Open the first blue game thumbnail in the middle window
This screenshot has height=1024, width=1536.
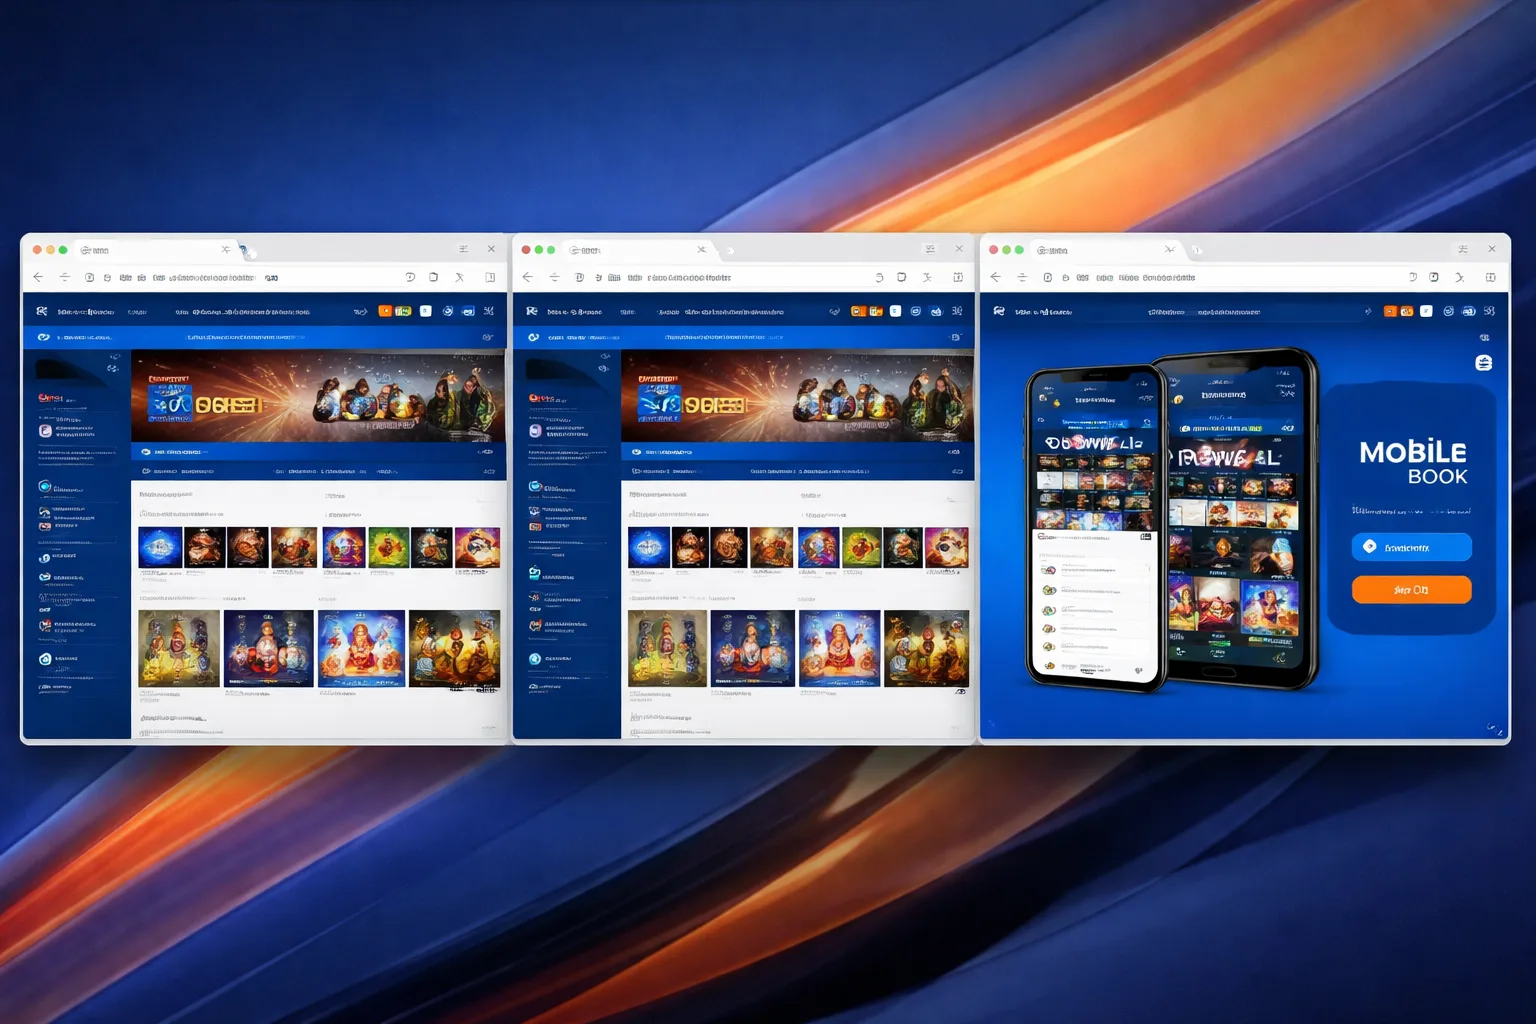pos(648,548)
